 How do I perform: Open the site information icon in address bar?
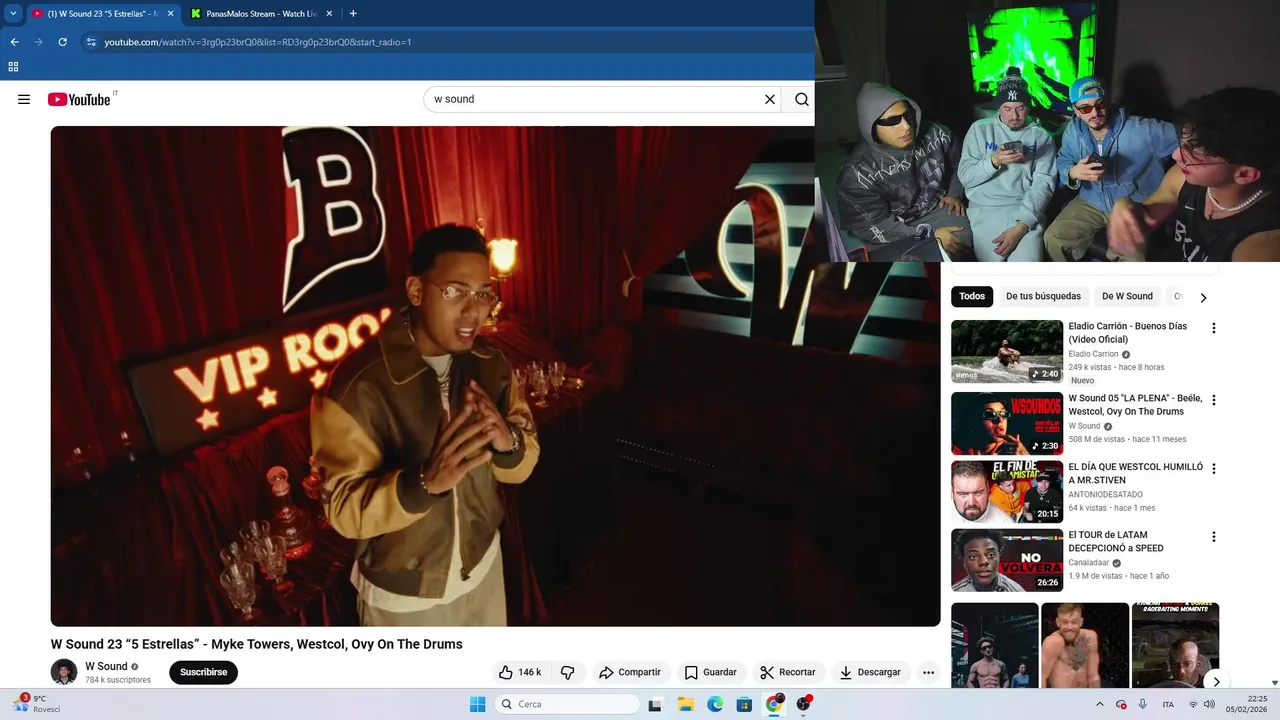pyautogui.click(x=91, y=42)
